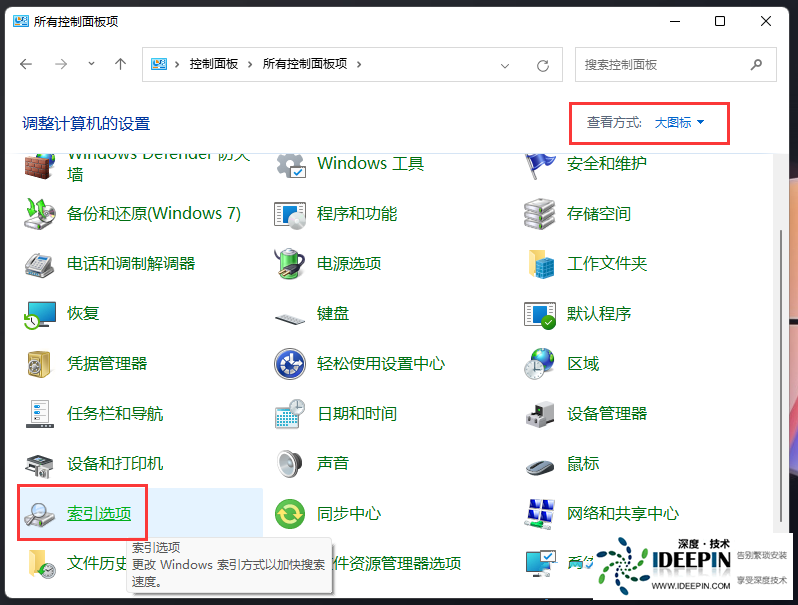
Task: Click the vertical scrollbar thumb
Action: [x=781, y=376]
